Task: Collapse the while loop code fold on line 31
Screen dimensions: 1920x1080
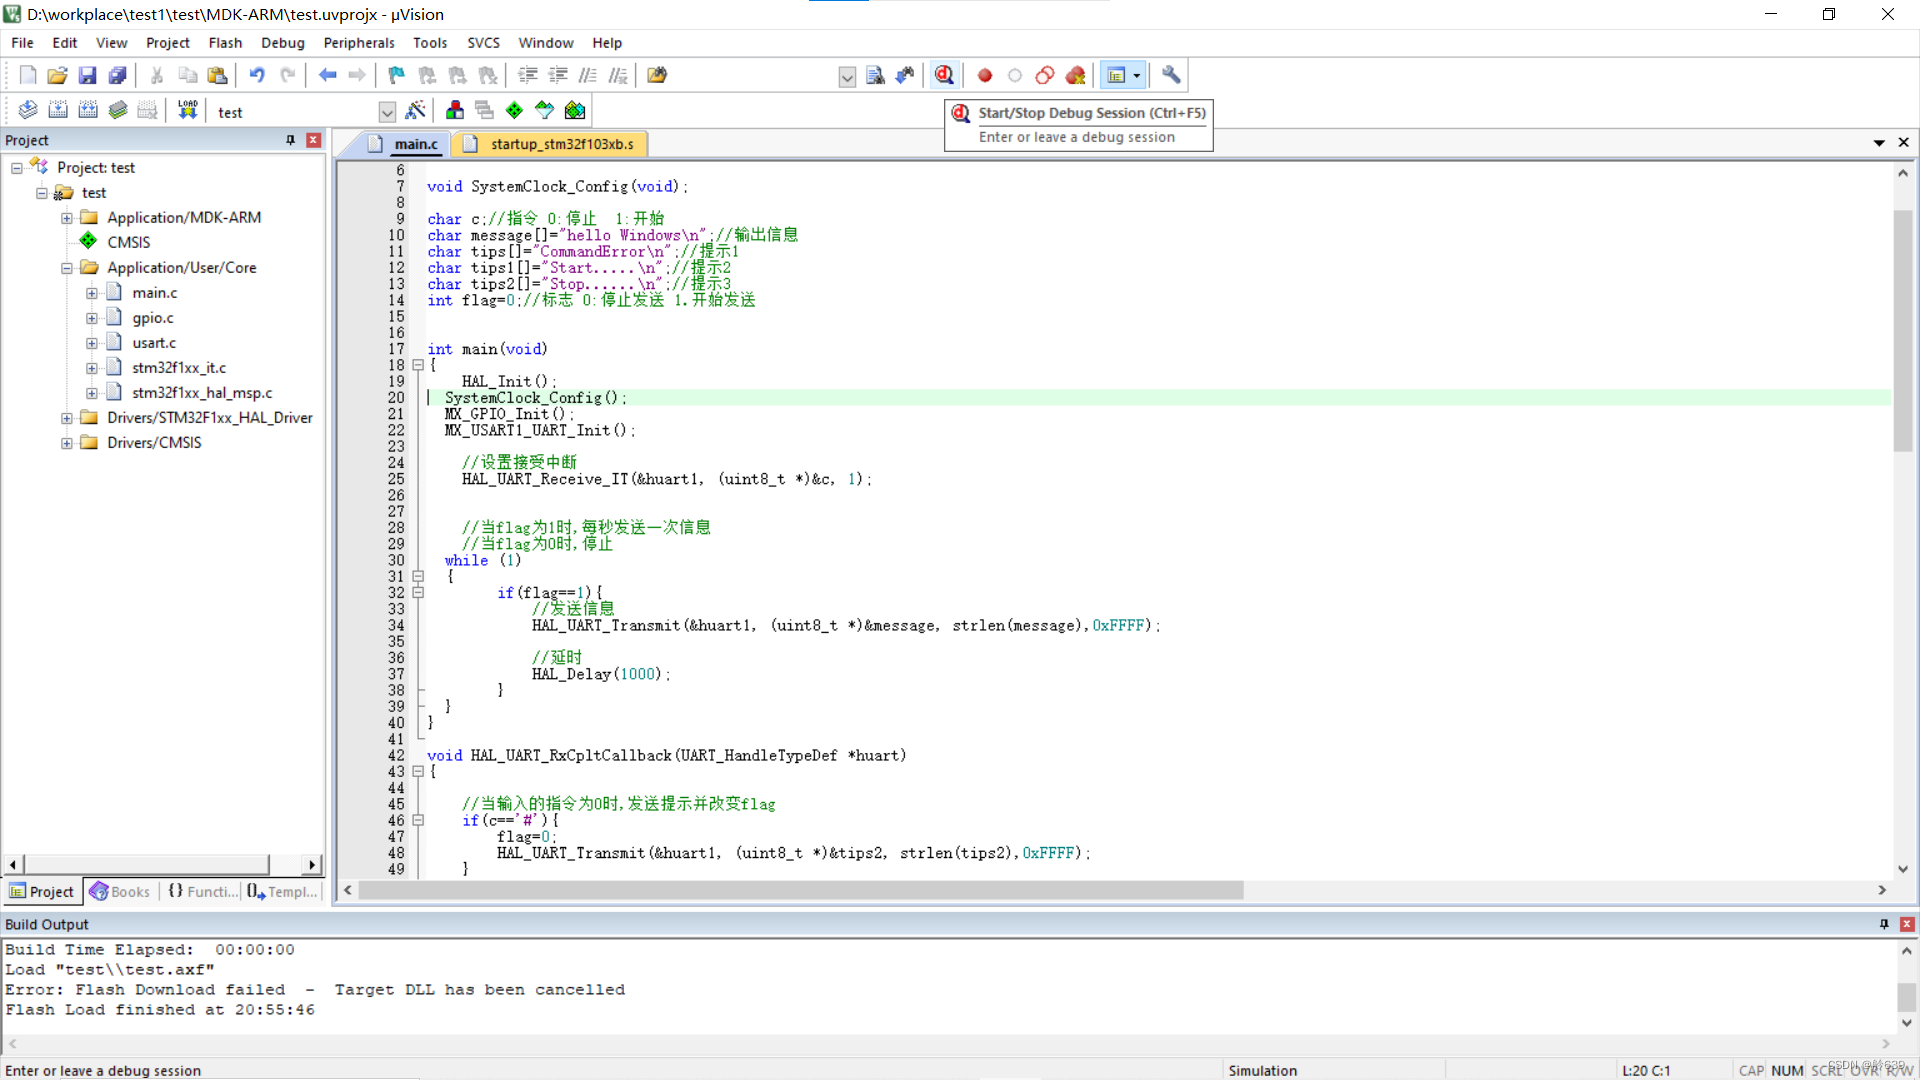Action: pyautogui.click(x=418, y=576)
